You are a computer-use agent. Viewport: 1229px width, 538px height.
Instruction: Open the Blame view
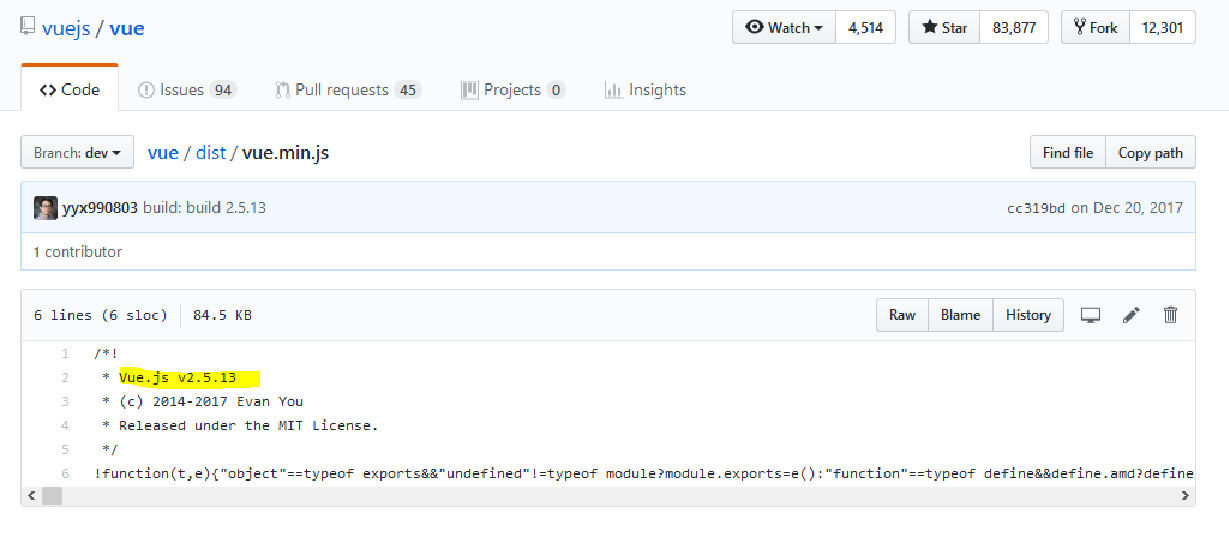coord(960,315)
